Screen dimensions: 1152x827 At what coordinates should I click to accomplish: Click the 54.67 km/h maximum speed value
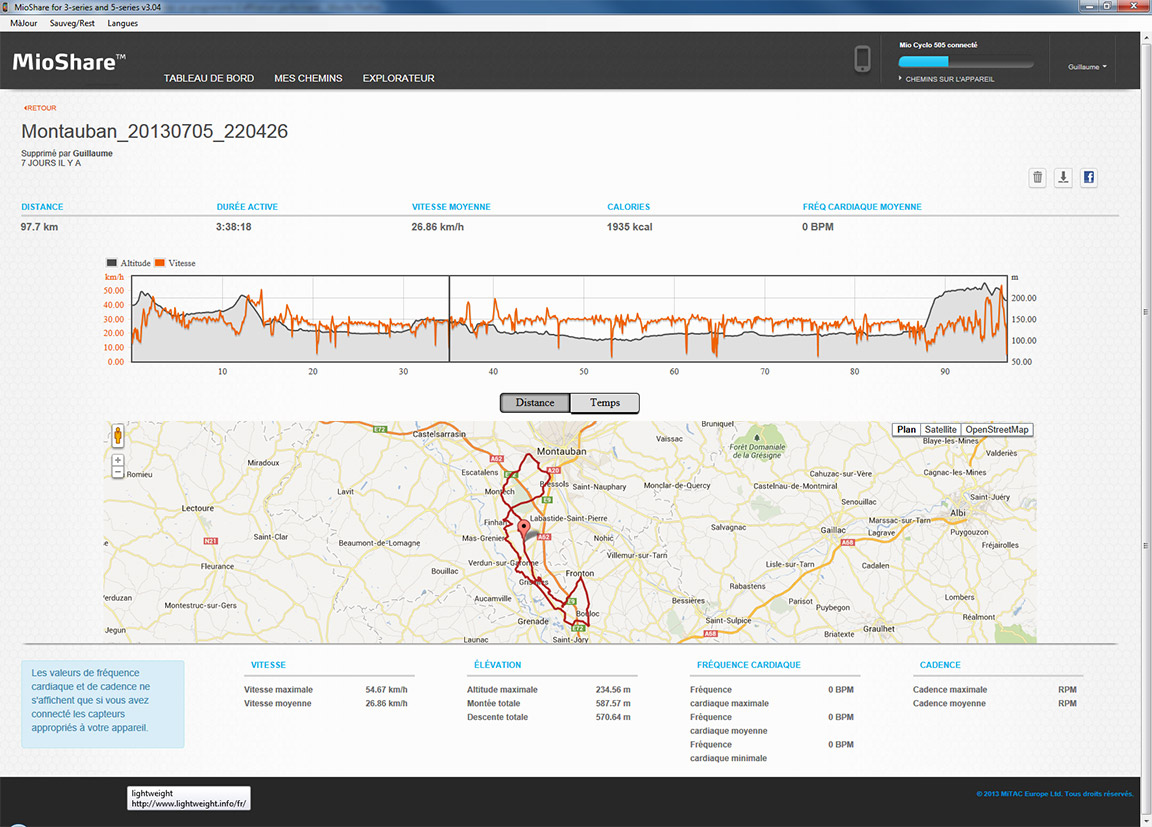[x=386, y=690]
